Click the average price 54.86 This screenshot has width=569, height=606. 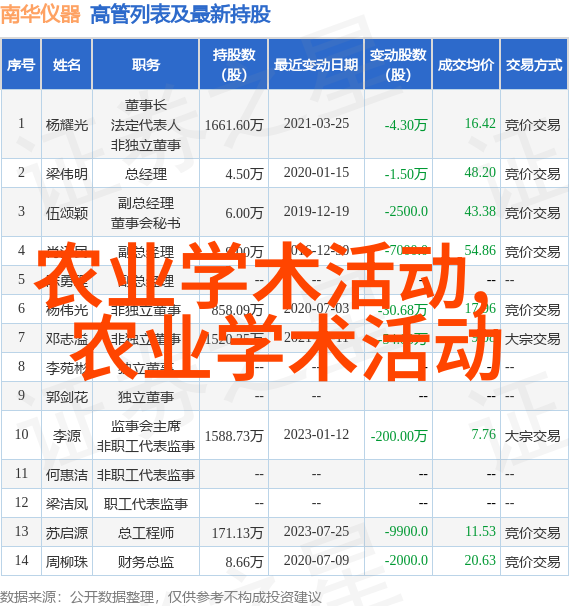[x=480, y=251]
